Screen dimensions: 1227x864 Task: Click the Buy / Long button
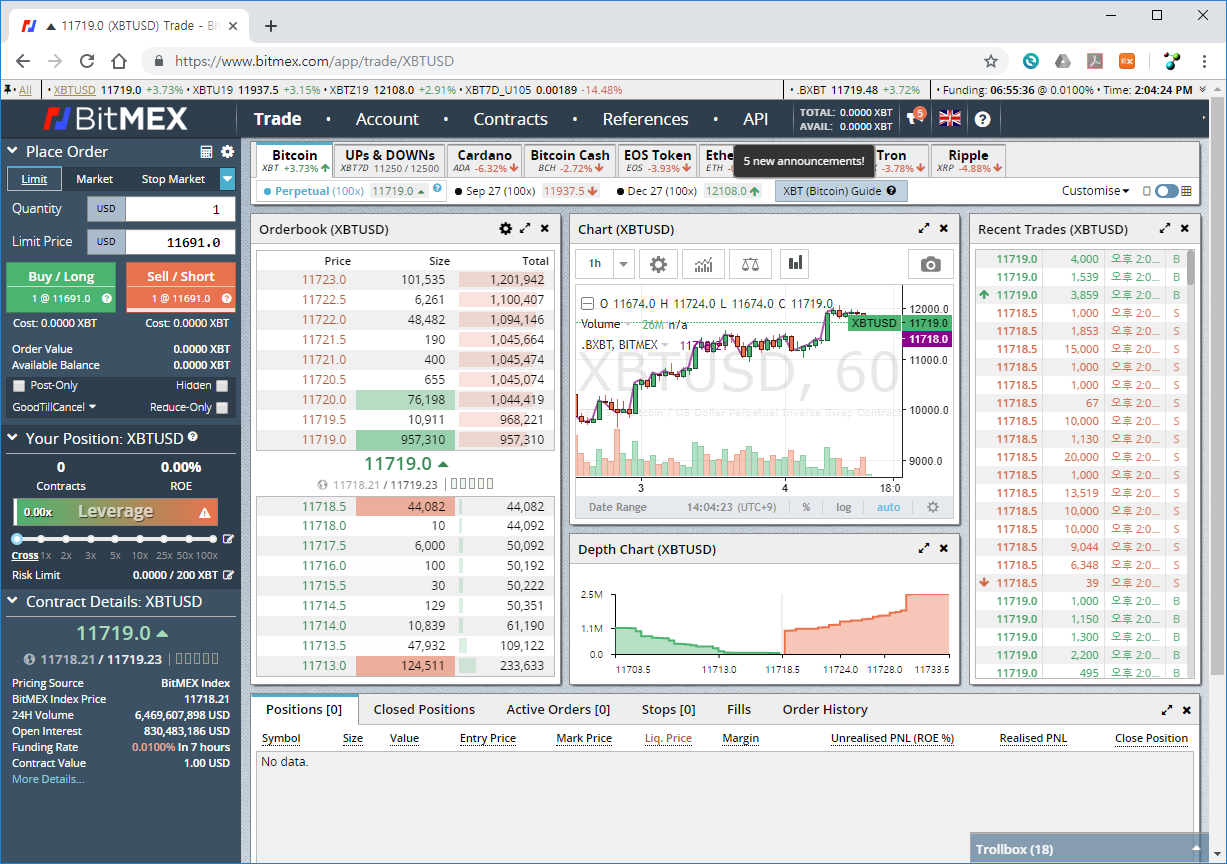61,286
